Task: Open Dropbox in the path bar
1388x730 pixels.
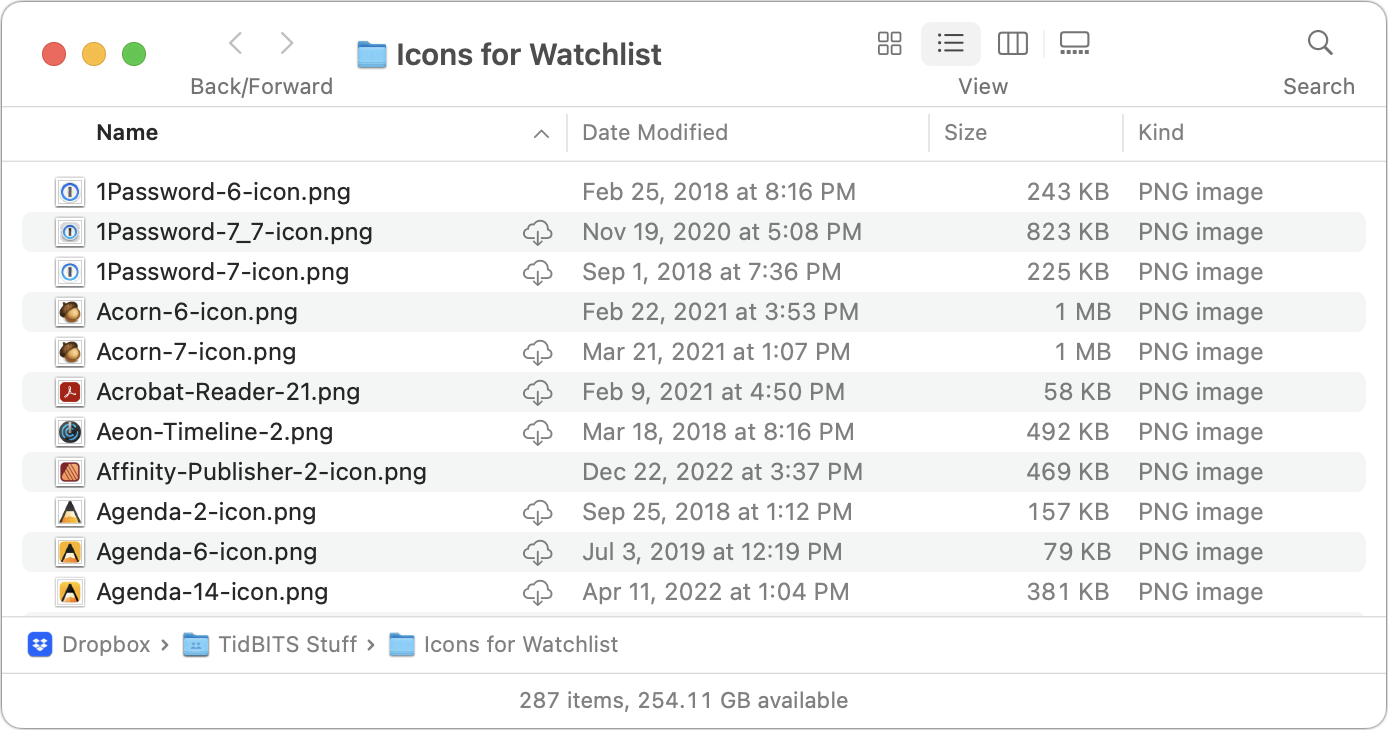Action: click(x=90, y=645)
